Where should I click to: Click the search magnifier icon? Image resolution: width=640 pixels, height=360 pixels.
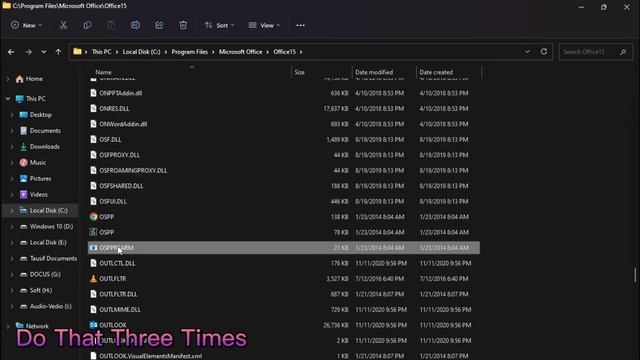coord(623,52)
